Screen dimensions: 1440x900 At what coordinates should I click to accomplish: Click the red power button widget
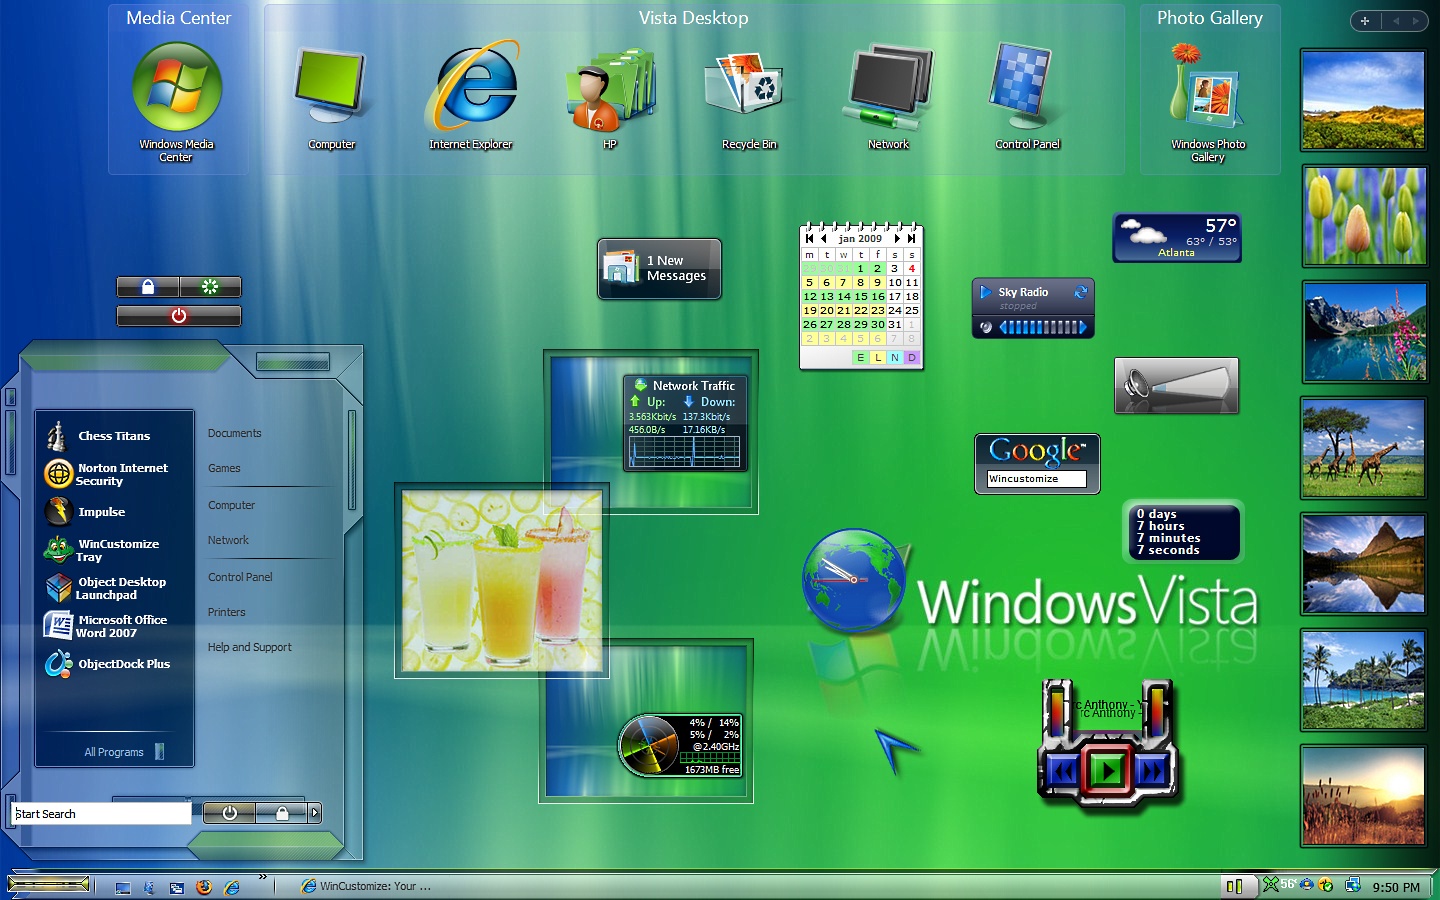179,316
